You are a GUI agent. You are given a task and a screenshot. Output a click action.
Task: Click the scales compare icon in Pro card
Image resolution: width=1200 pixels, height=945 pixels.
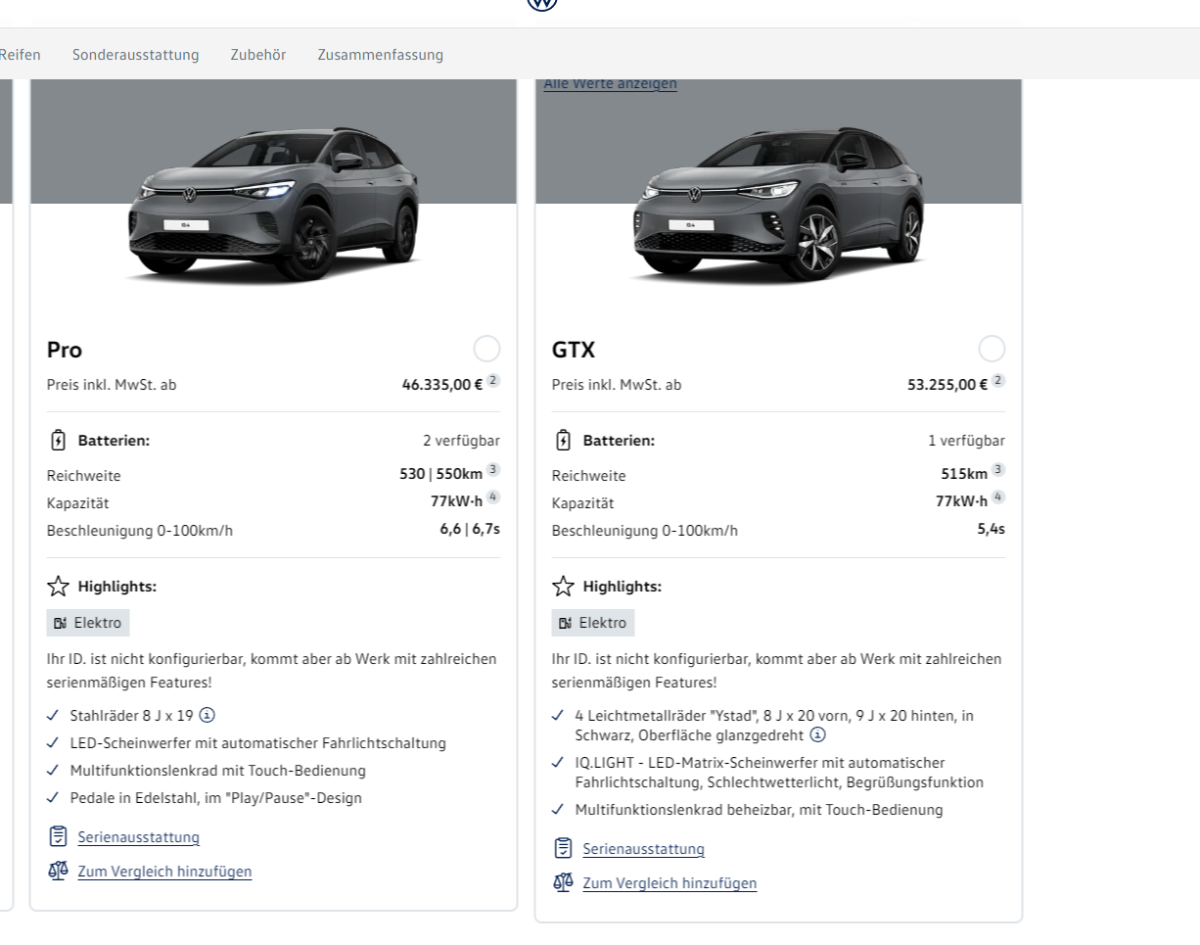pos(58,871)
